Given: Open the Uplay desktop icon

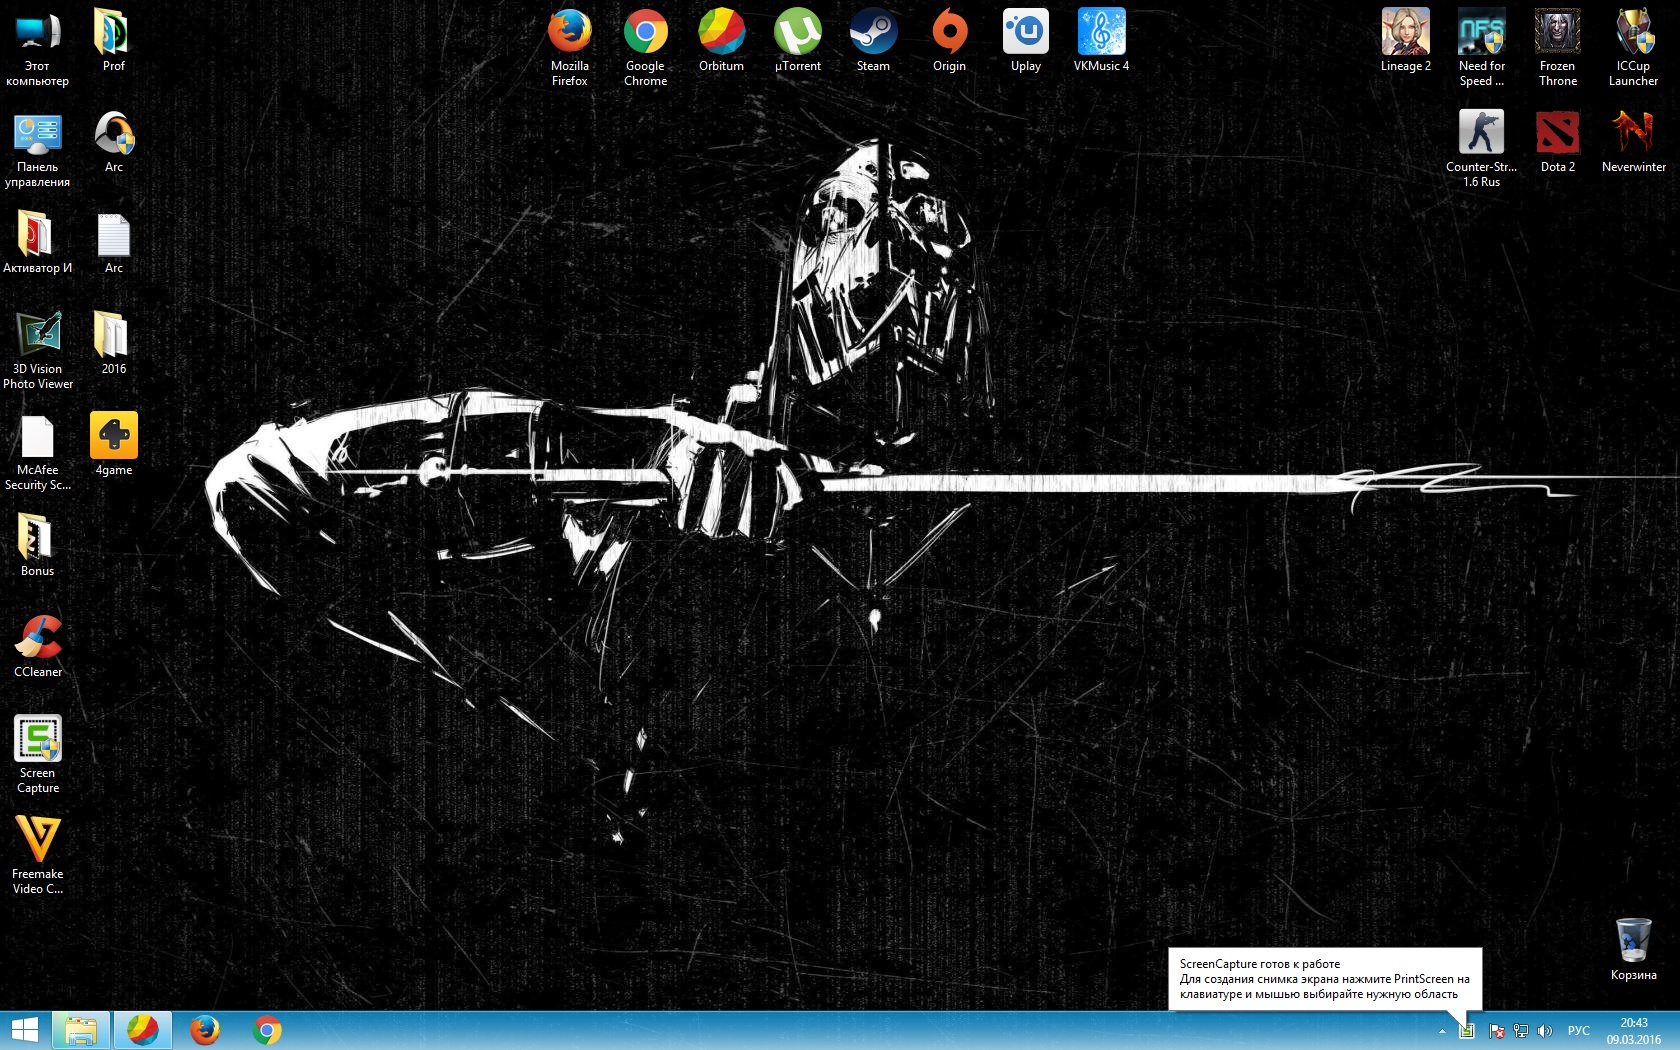Looking at the screenshot, I should [1026, 40].
